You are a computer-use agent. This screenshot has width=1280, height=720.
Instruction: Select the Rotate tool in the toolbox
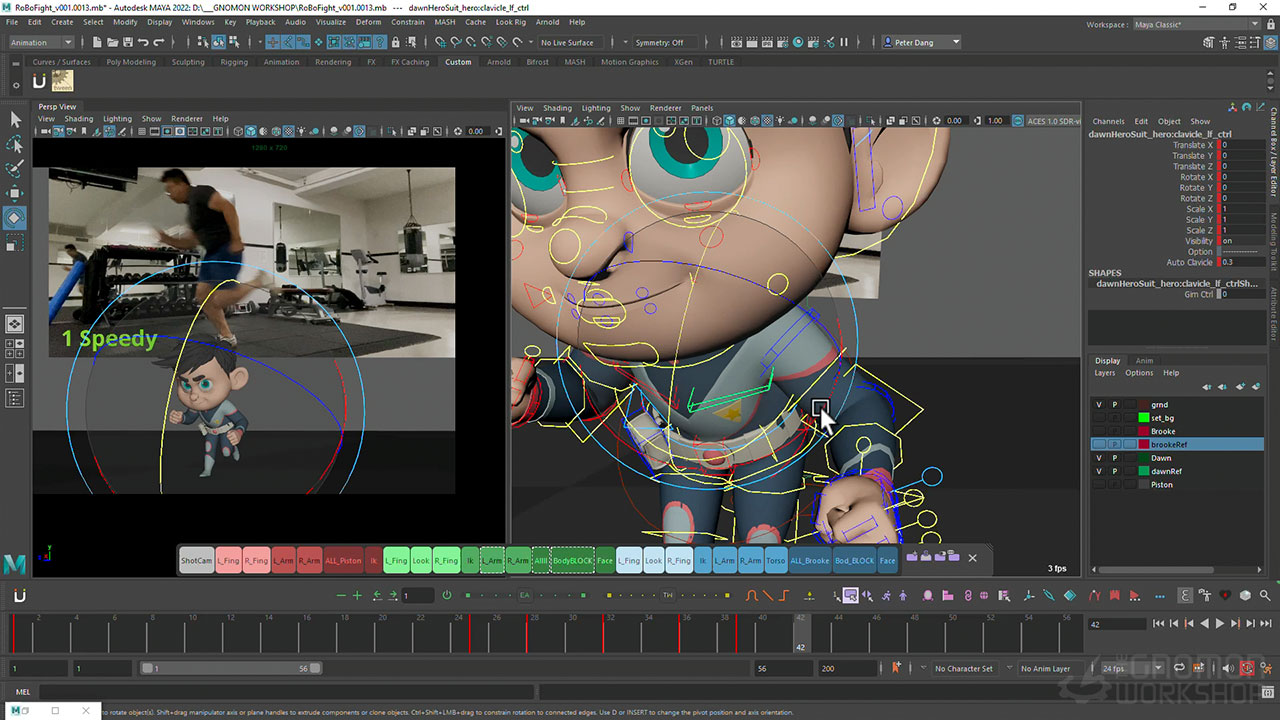pos(15,217)
